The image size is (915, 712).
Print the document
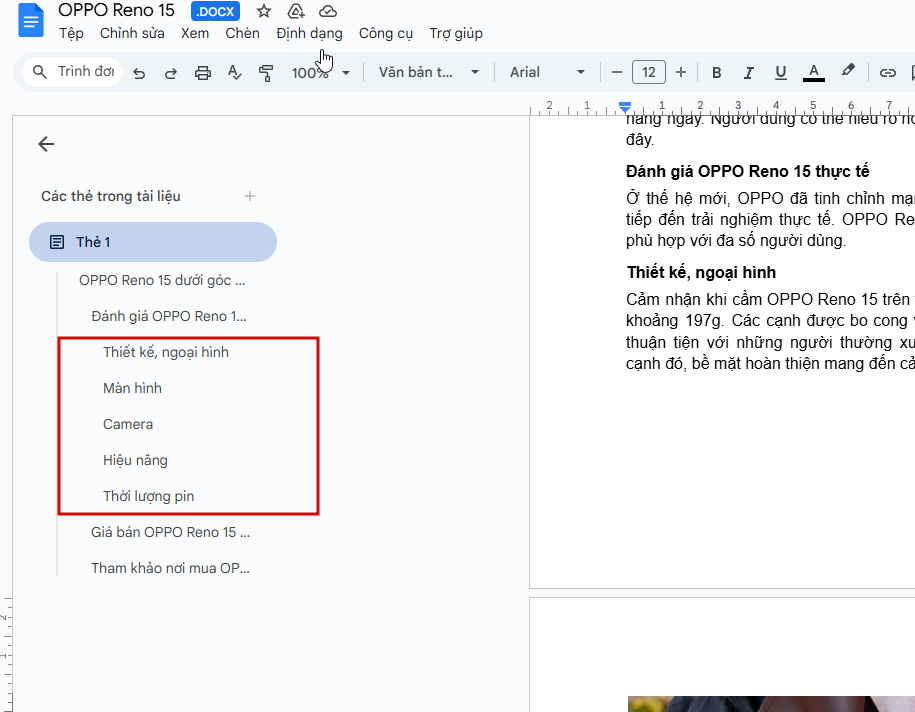click(x=202, y=73)
